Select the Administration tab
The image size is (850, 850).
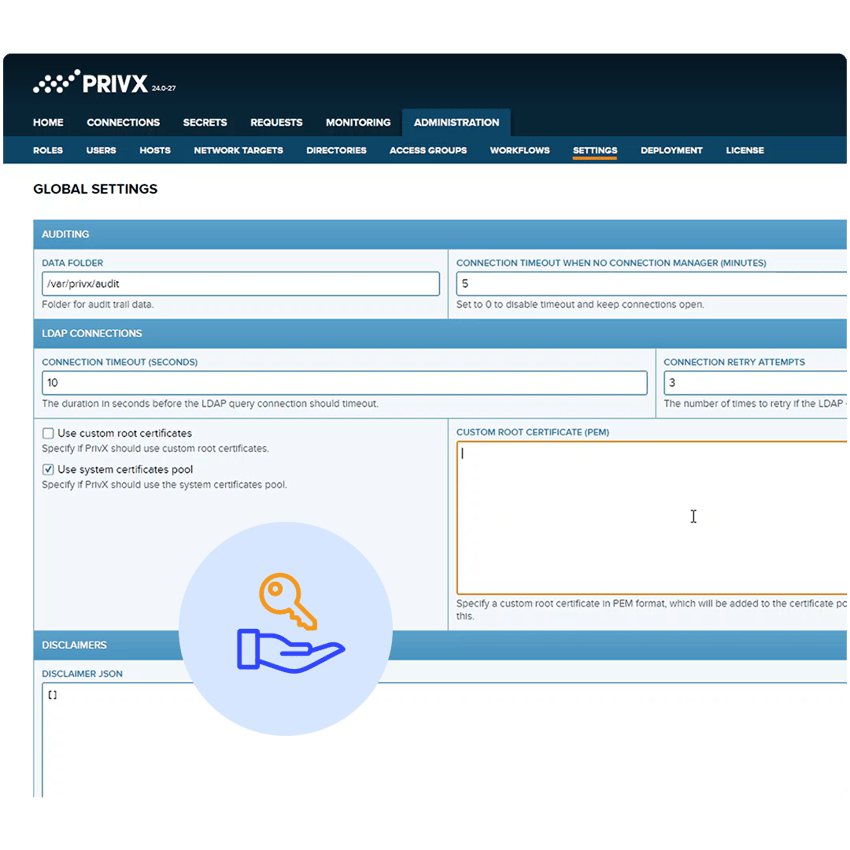(455, 122)
